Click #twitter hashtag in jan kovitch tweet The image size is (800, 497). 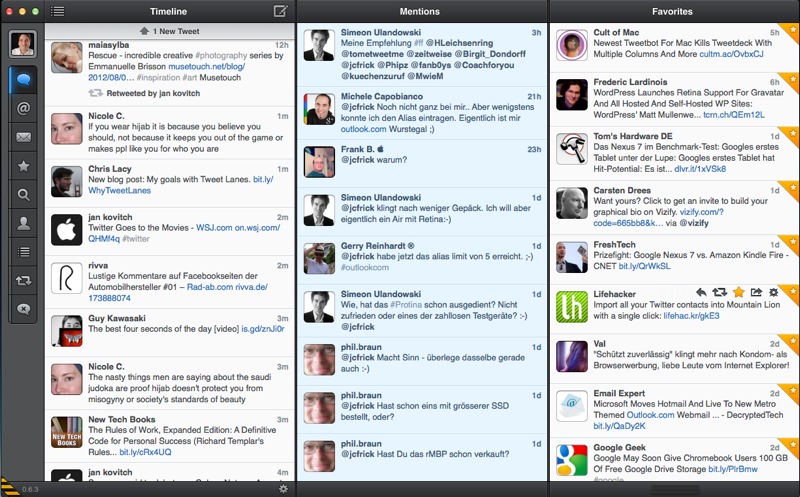[136, 239]
